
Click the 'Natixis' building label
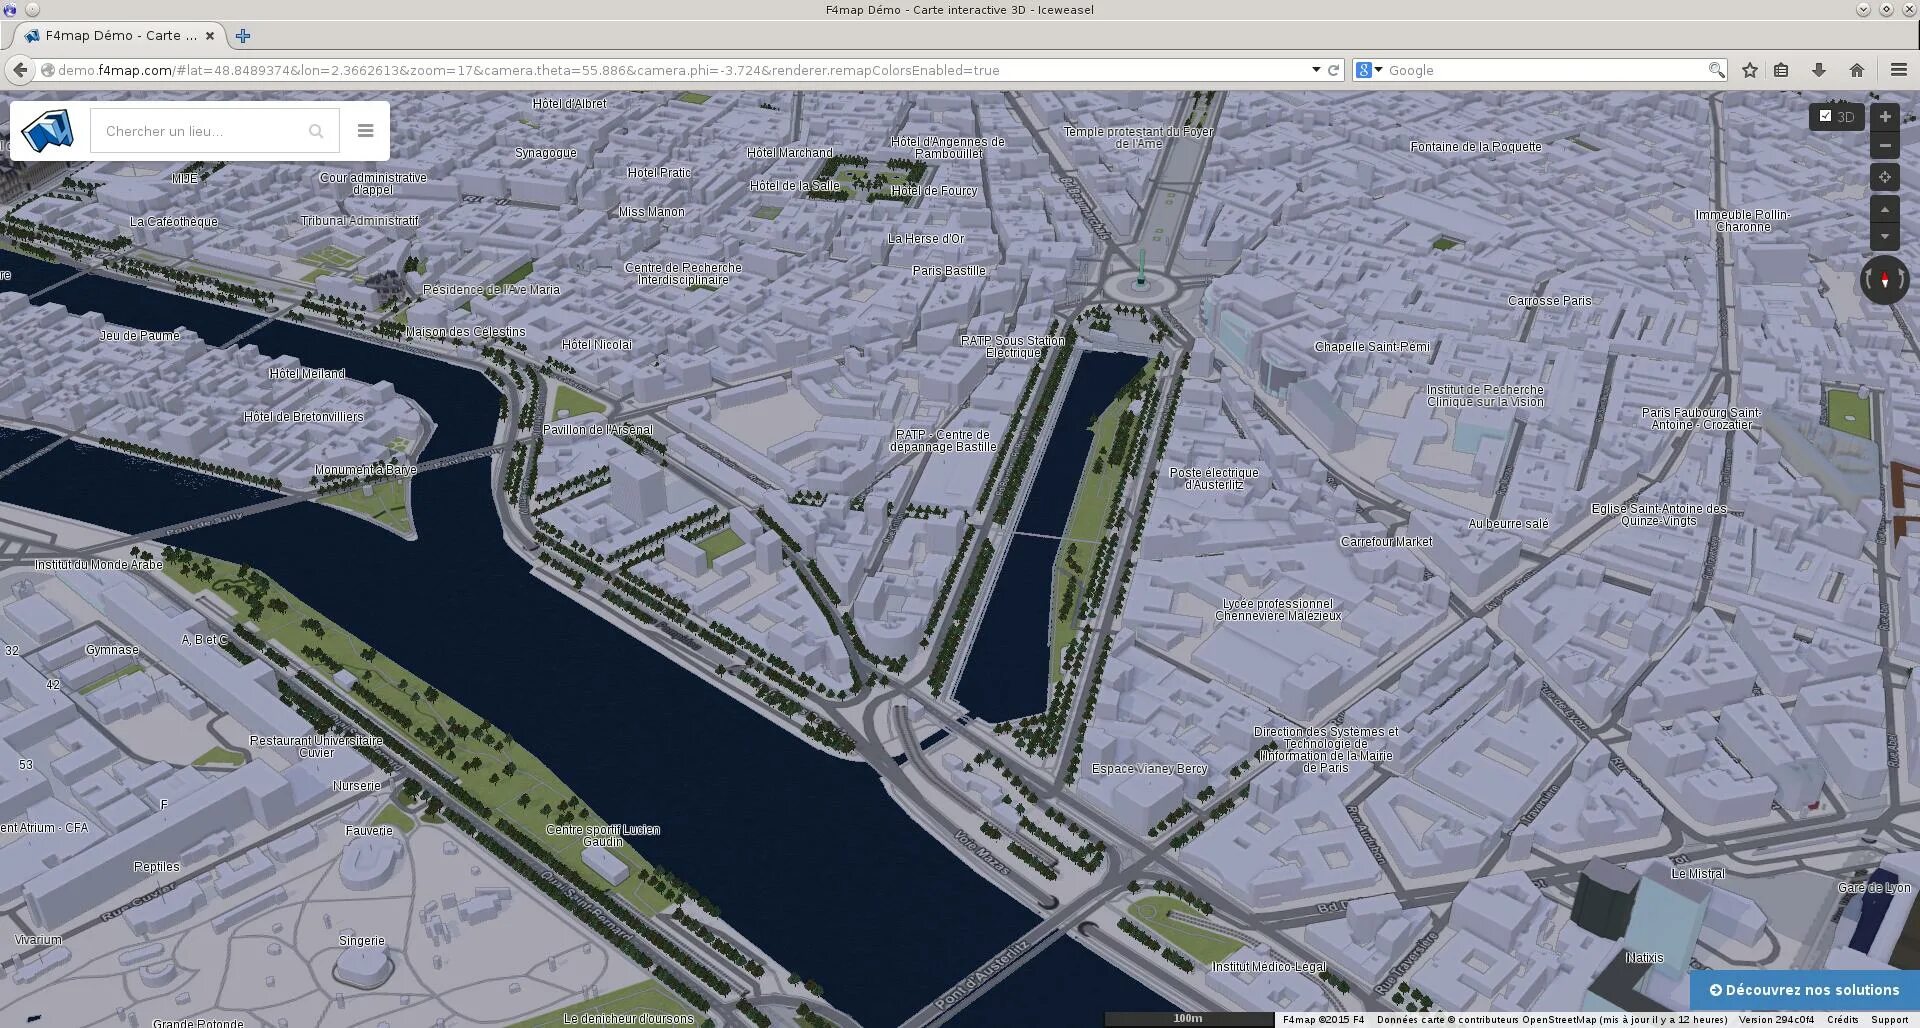coord(1645,958)
